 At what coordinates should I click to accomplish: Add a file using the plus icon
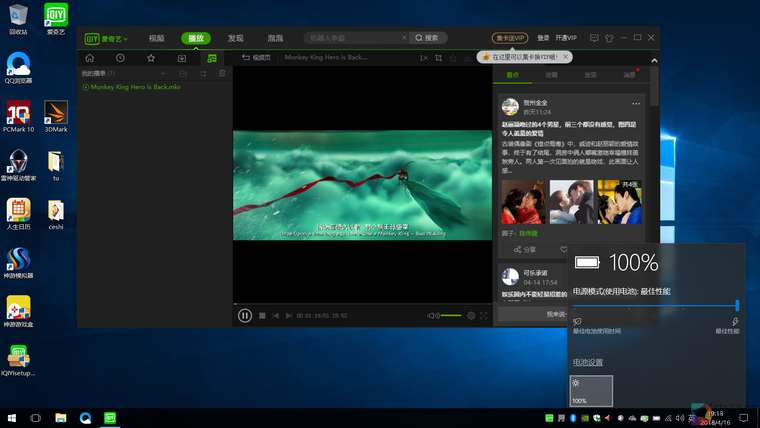point(163,73)
